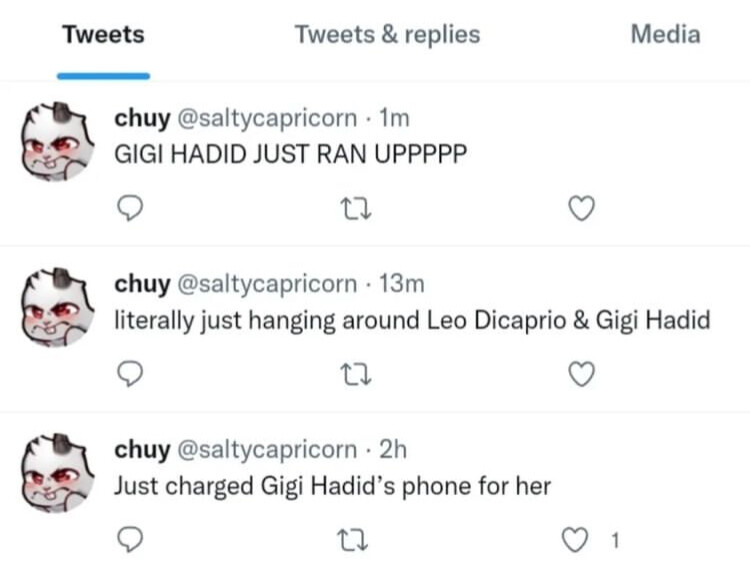Open chuy's avatar on the 13m tweet
This screenshot has height=587, width=750.
point(58,308)
